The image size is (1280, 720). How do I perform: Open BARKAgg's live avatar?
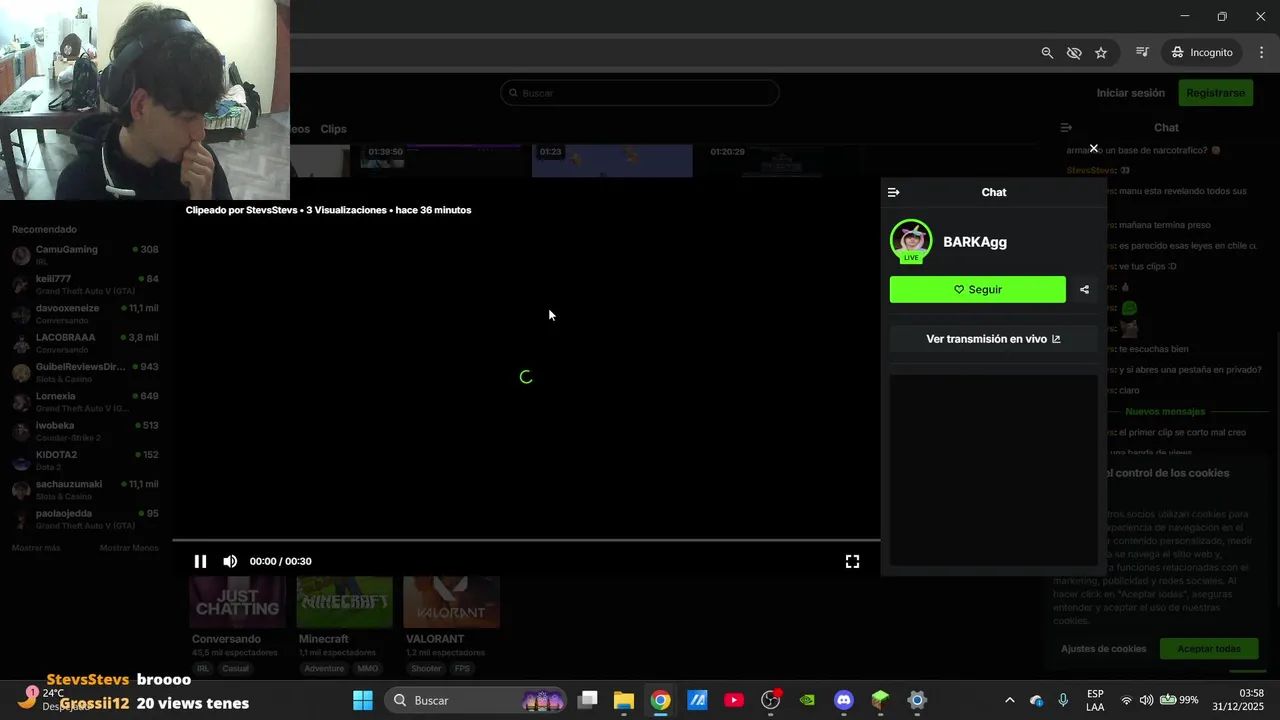coord(911,241)
